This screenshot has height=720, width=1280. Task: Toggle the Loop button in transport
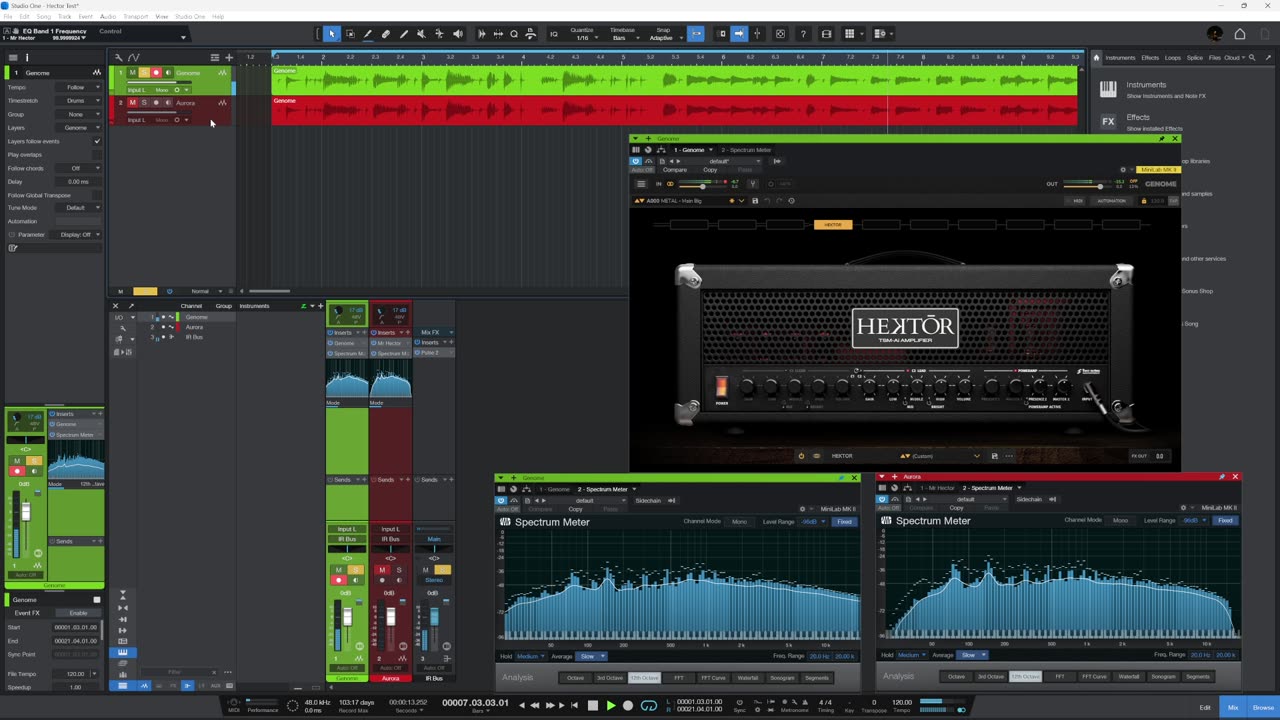[649, 705]
